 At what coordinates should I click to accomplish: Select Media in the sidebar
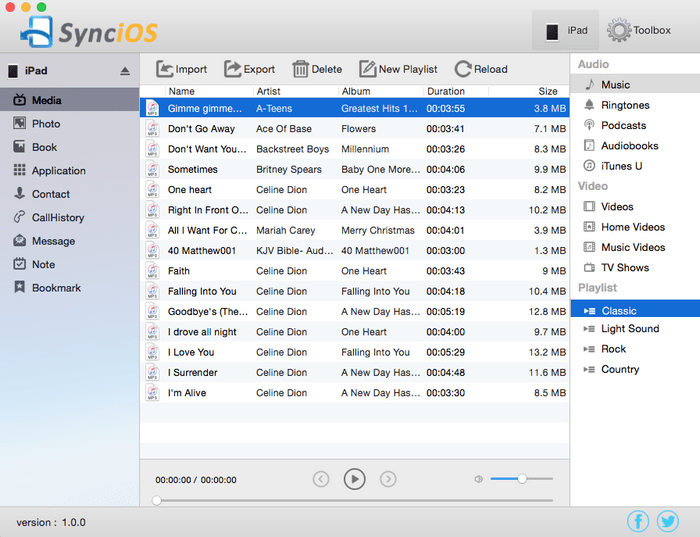70,100
